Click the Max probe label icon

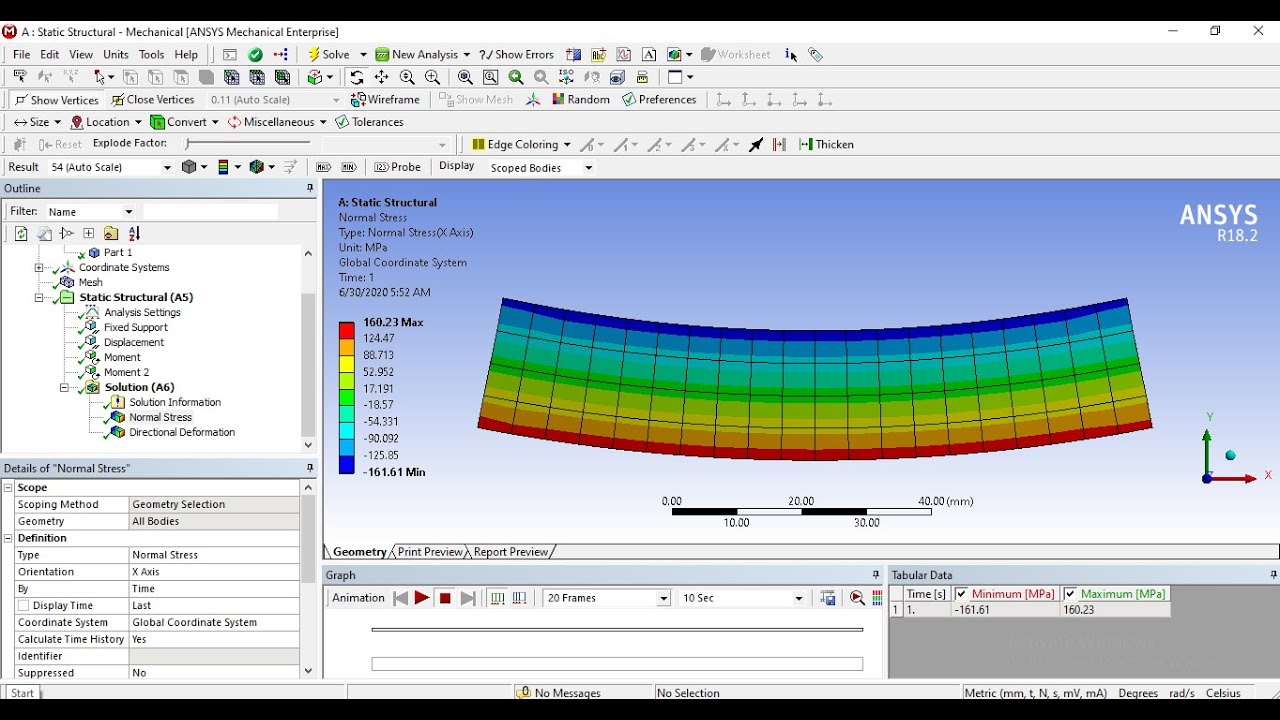tap(324, 167)
